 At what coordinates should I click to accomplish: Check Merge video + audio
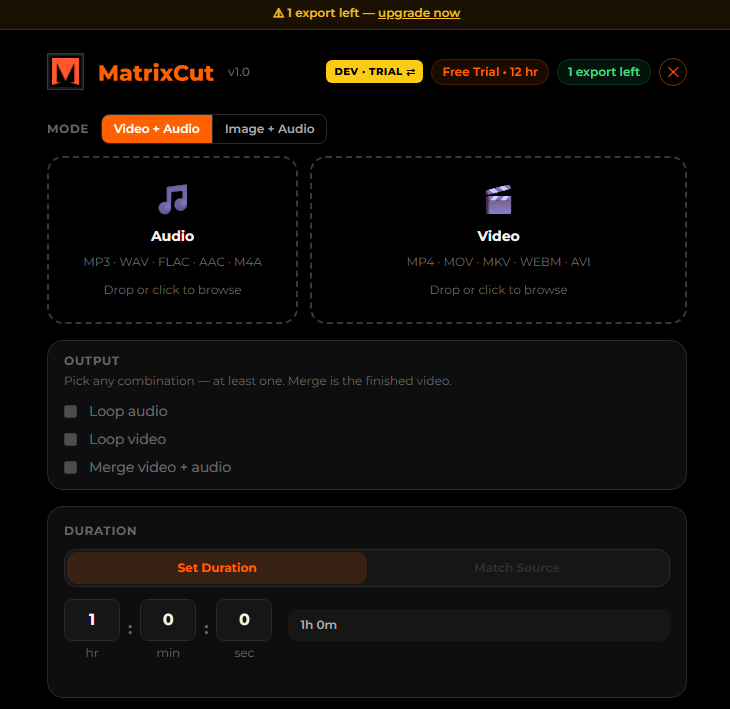click(71, 467)
